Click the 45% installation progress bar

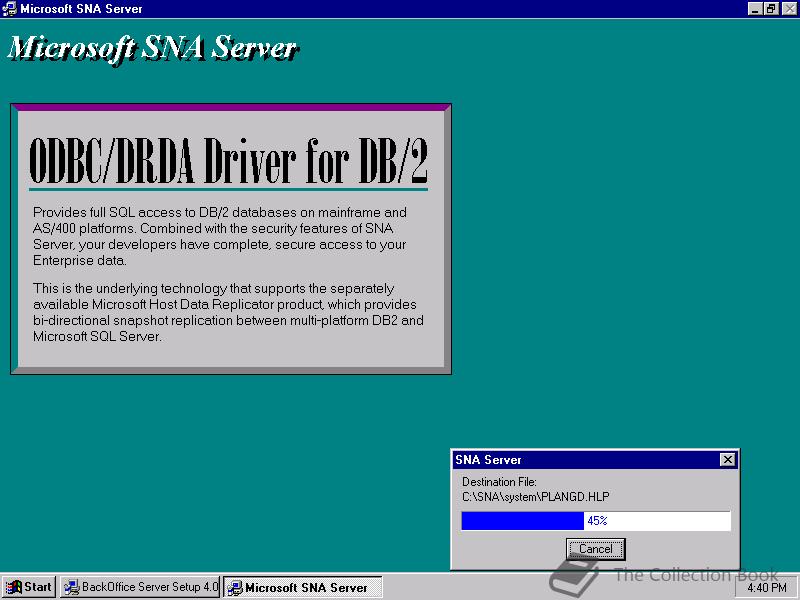pyautogui.click(x=596, y=521)
